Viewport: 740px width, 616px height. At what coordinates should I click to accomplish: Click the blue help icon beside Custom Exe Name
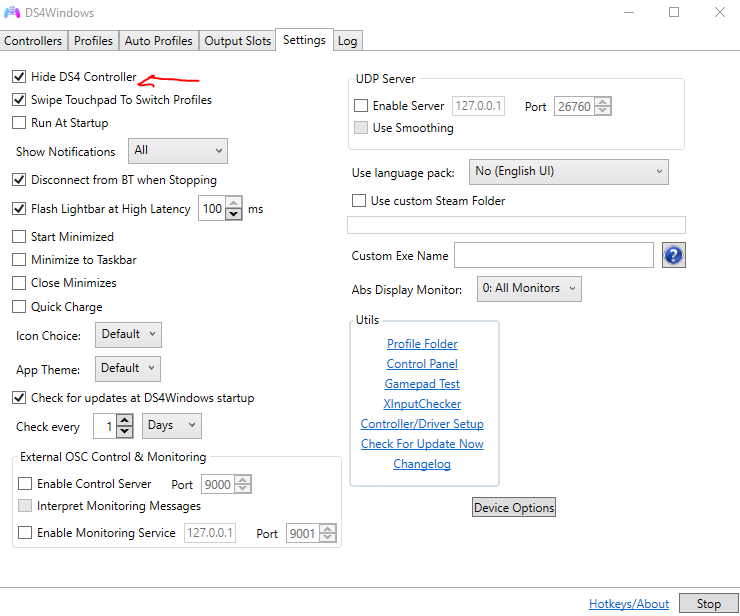coord(674,256)
